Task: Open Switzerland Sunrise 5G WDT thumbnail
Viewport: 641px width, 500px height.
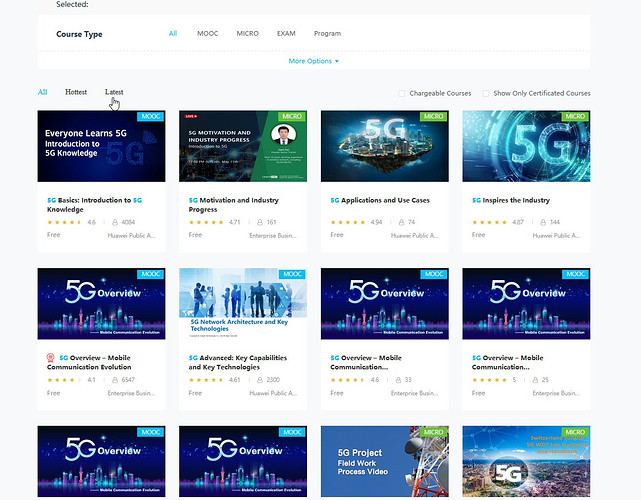Action: (x=526, y=462)
